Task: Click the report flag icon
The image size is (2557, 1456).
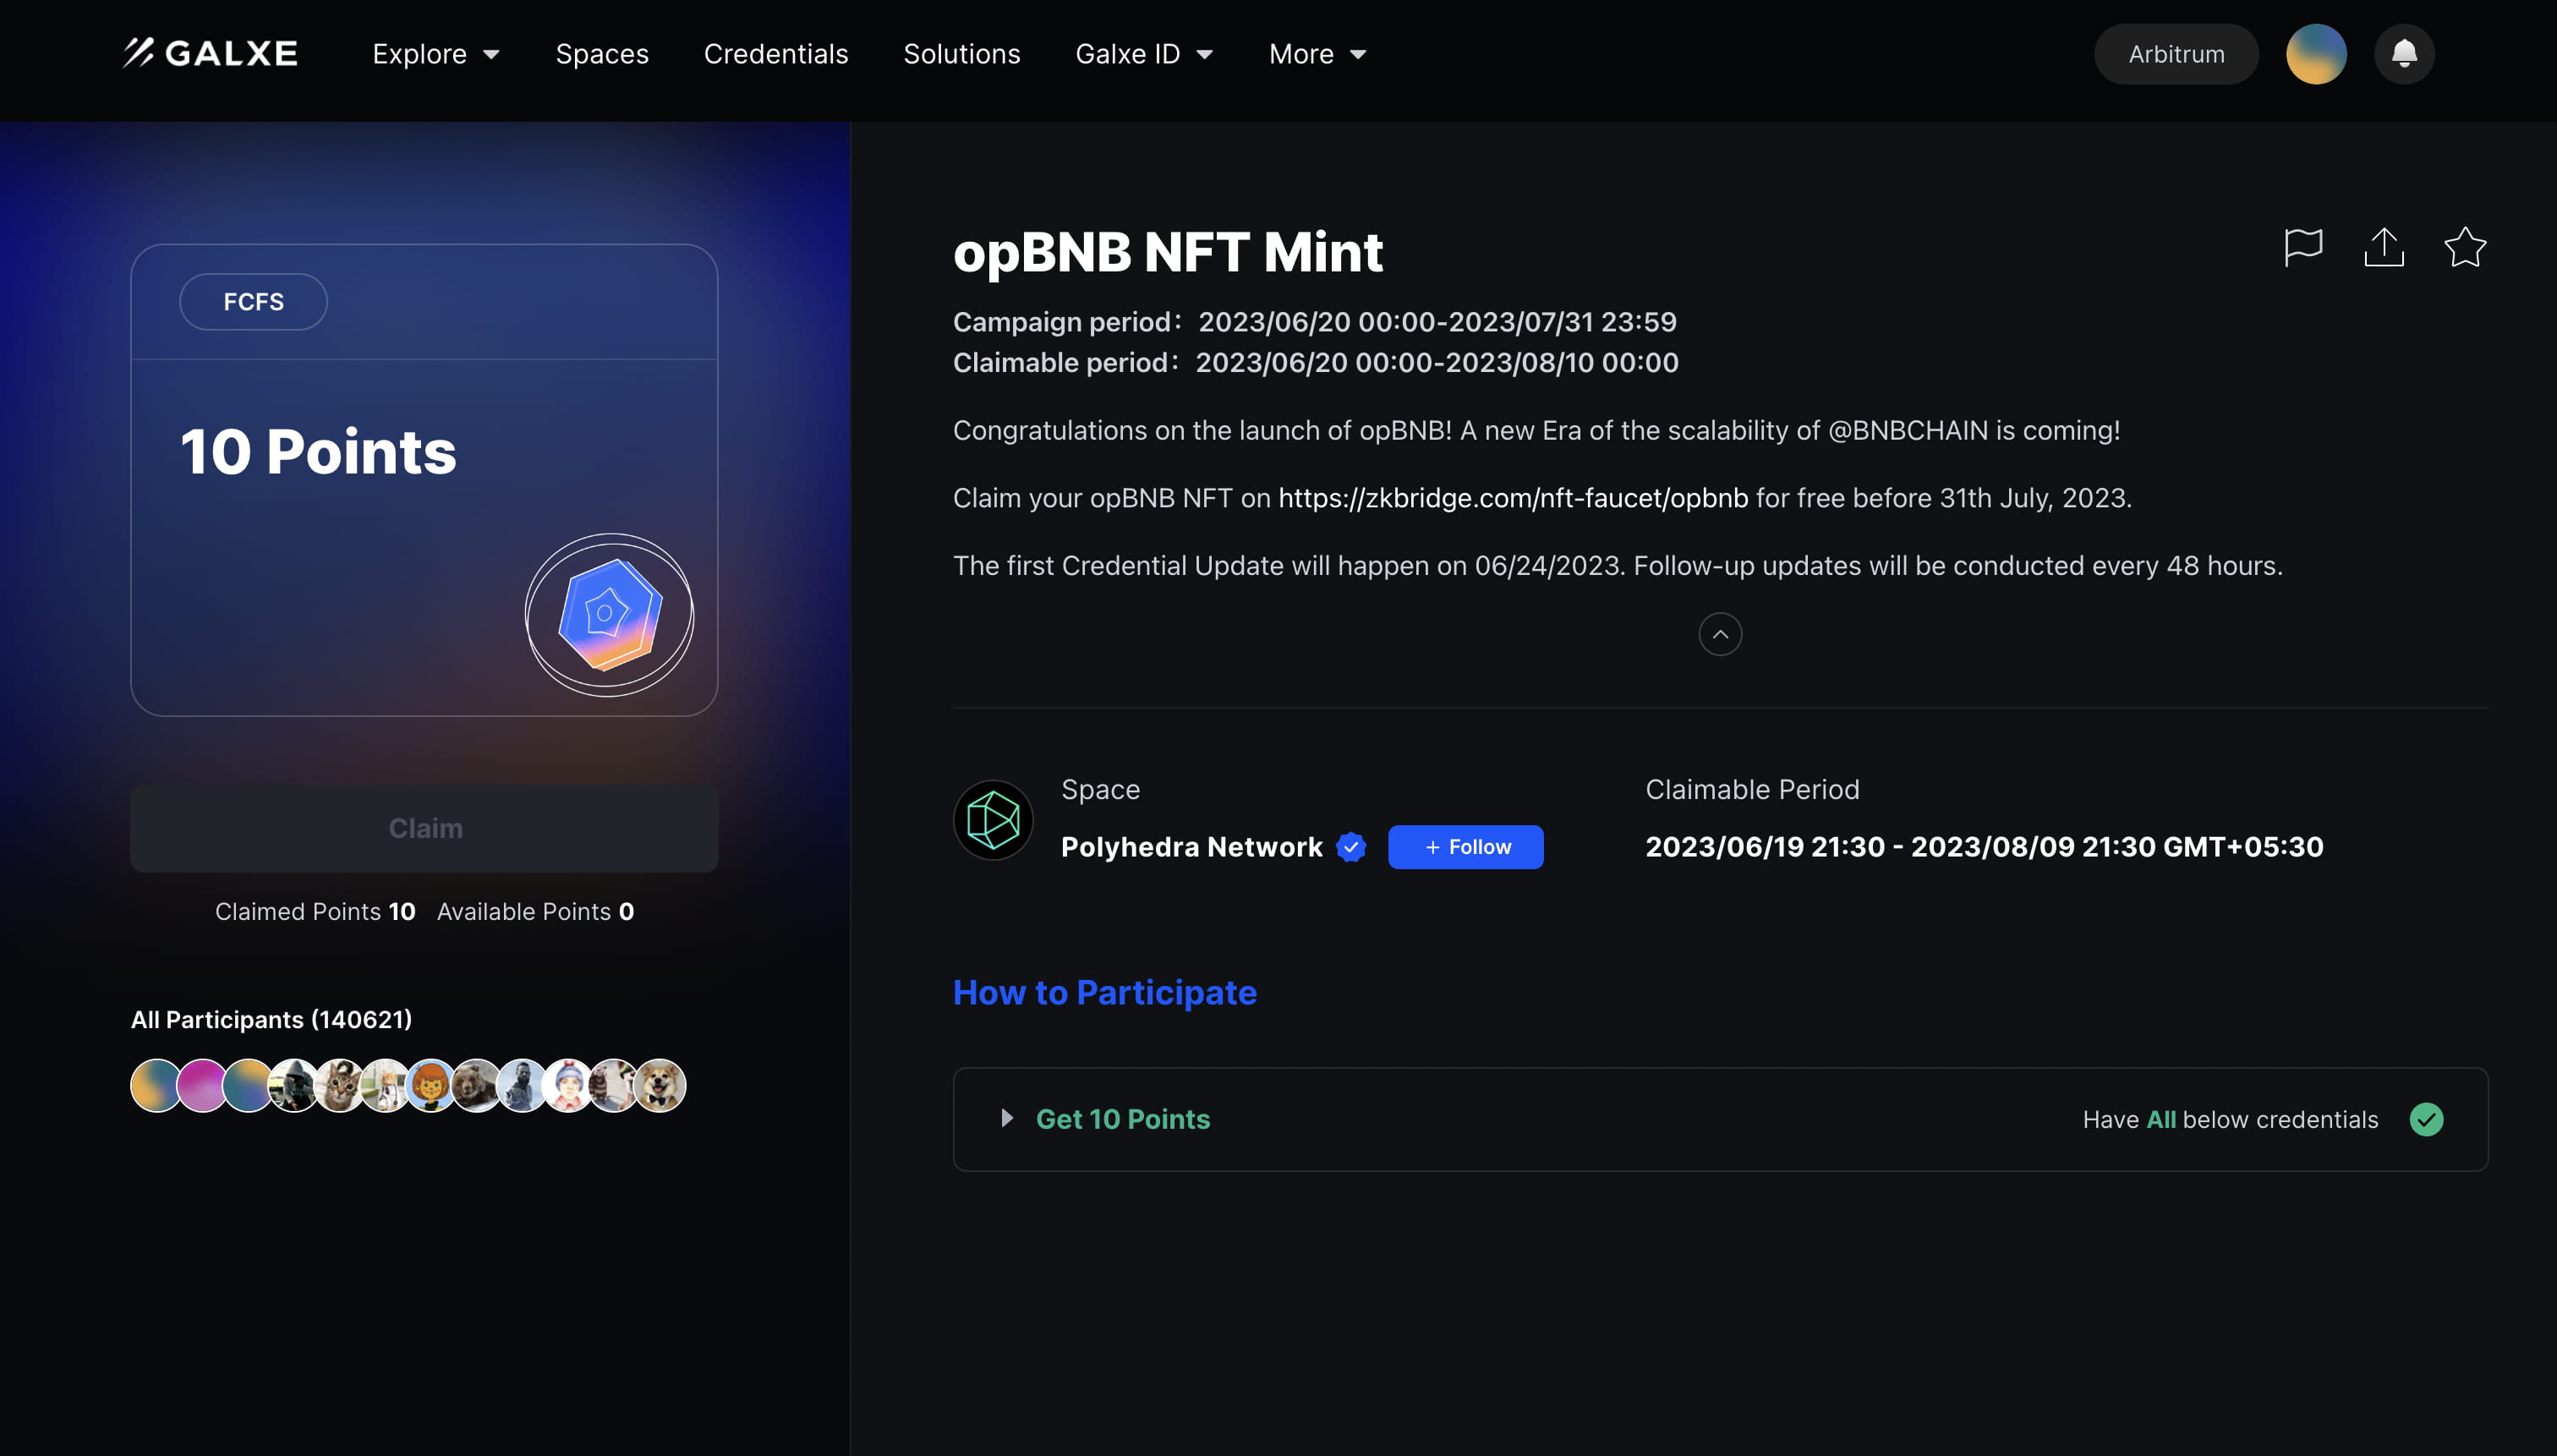Action: 2302,247
